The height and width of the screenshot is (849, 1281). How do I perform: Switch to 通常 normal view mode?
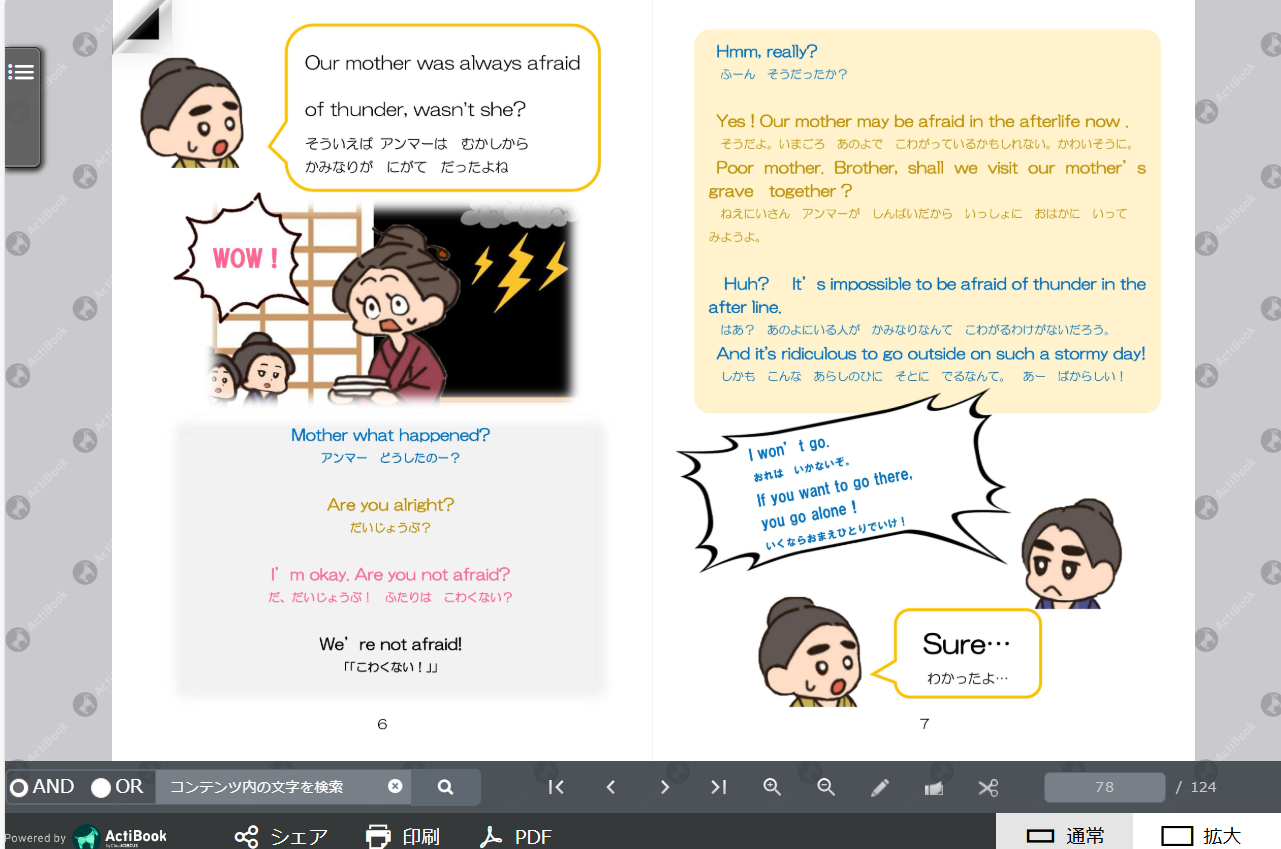[1064, 835]
